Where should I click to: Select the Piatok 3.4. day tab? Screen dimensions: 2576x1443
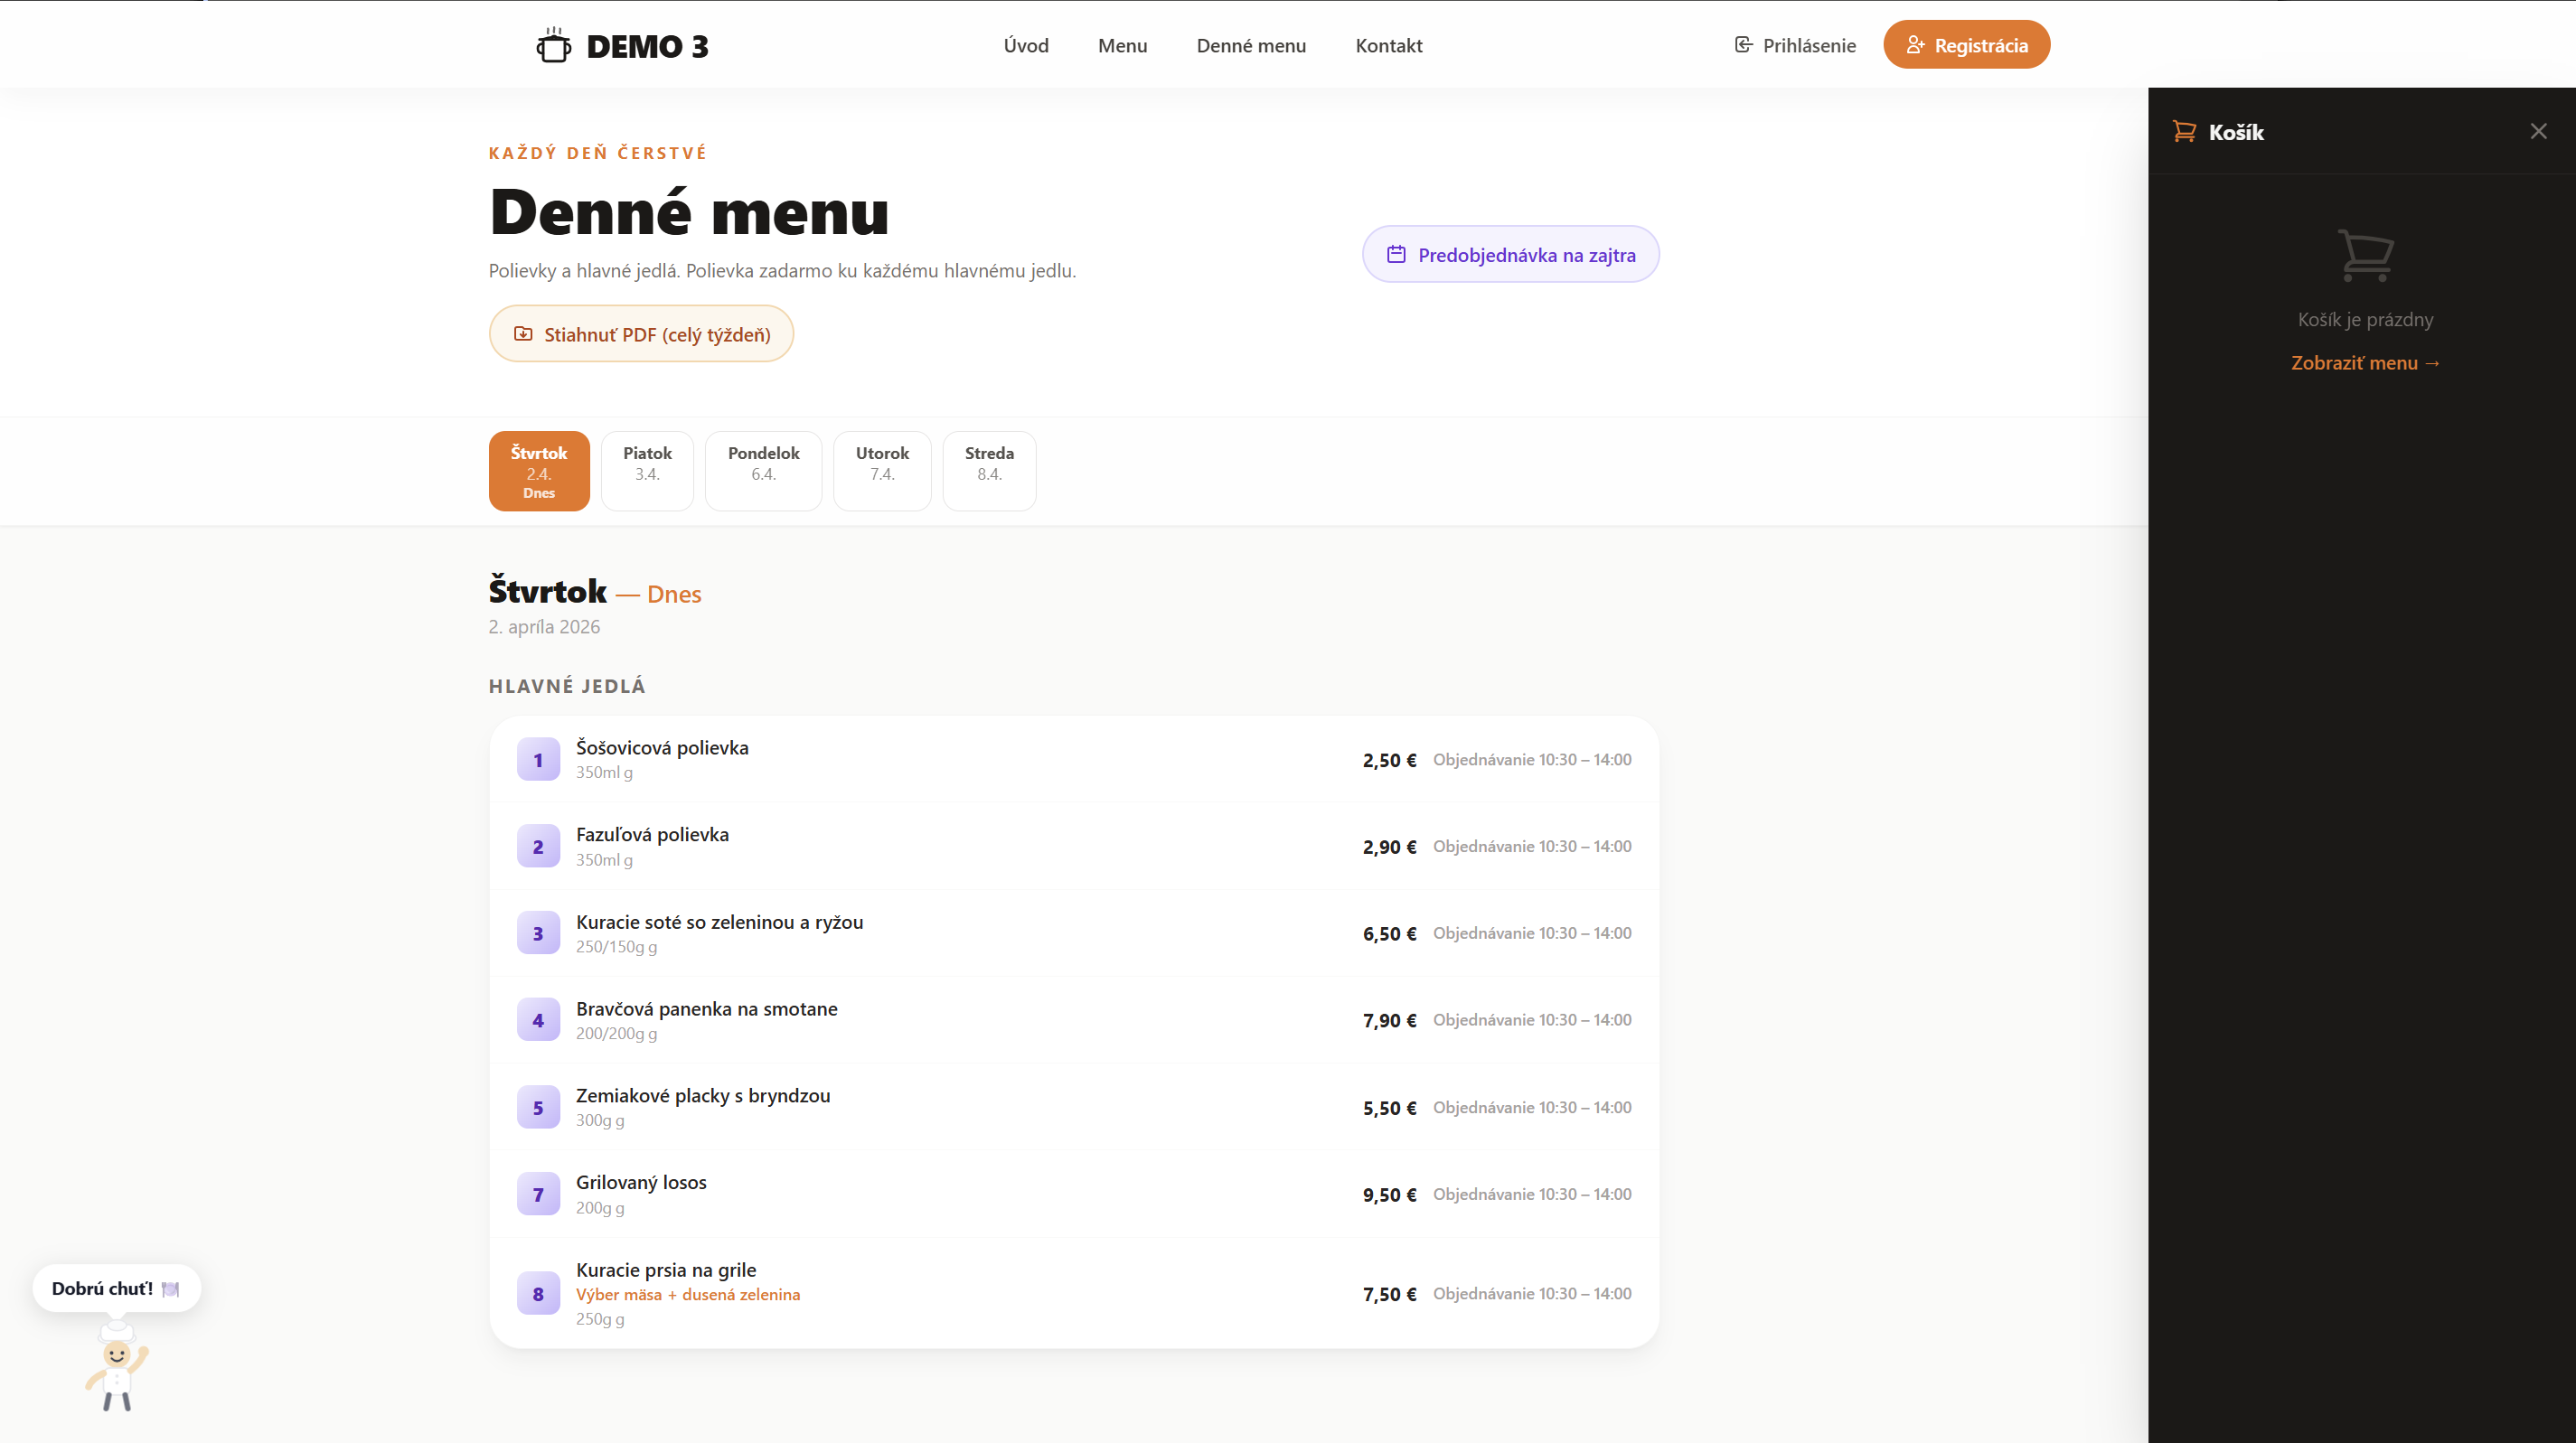(x=647, y=471)
